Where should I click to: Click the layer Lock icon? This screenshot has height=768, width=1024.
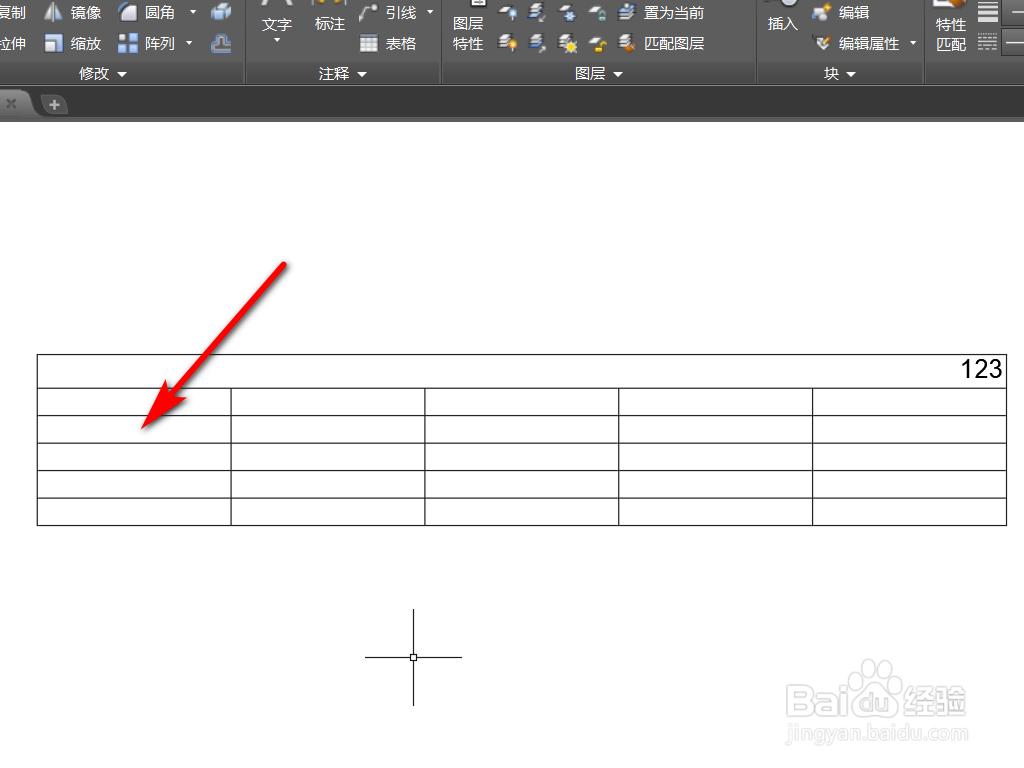pyautogui.click(x=597, y=12)
